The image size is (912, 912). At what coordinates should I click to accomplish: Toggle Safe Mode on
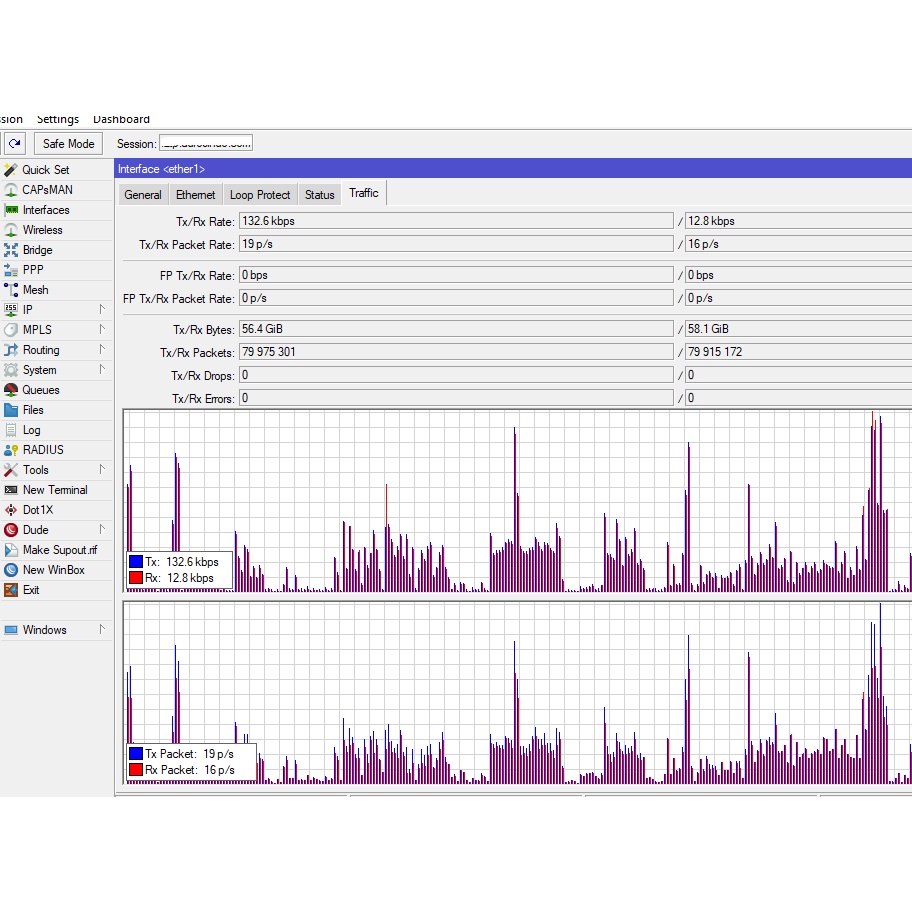(67, 142)
